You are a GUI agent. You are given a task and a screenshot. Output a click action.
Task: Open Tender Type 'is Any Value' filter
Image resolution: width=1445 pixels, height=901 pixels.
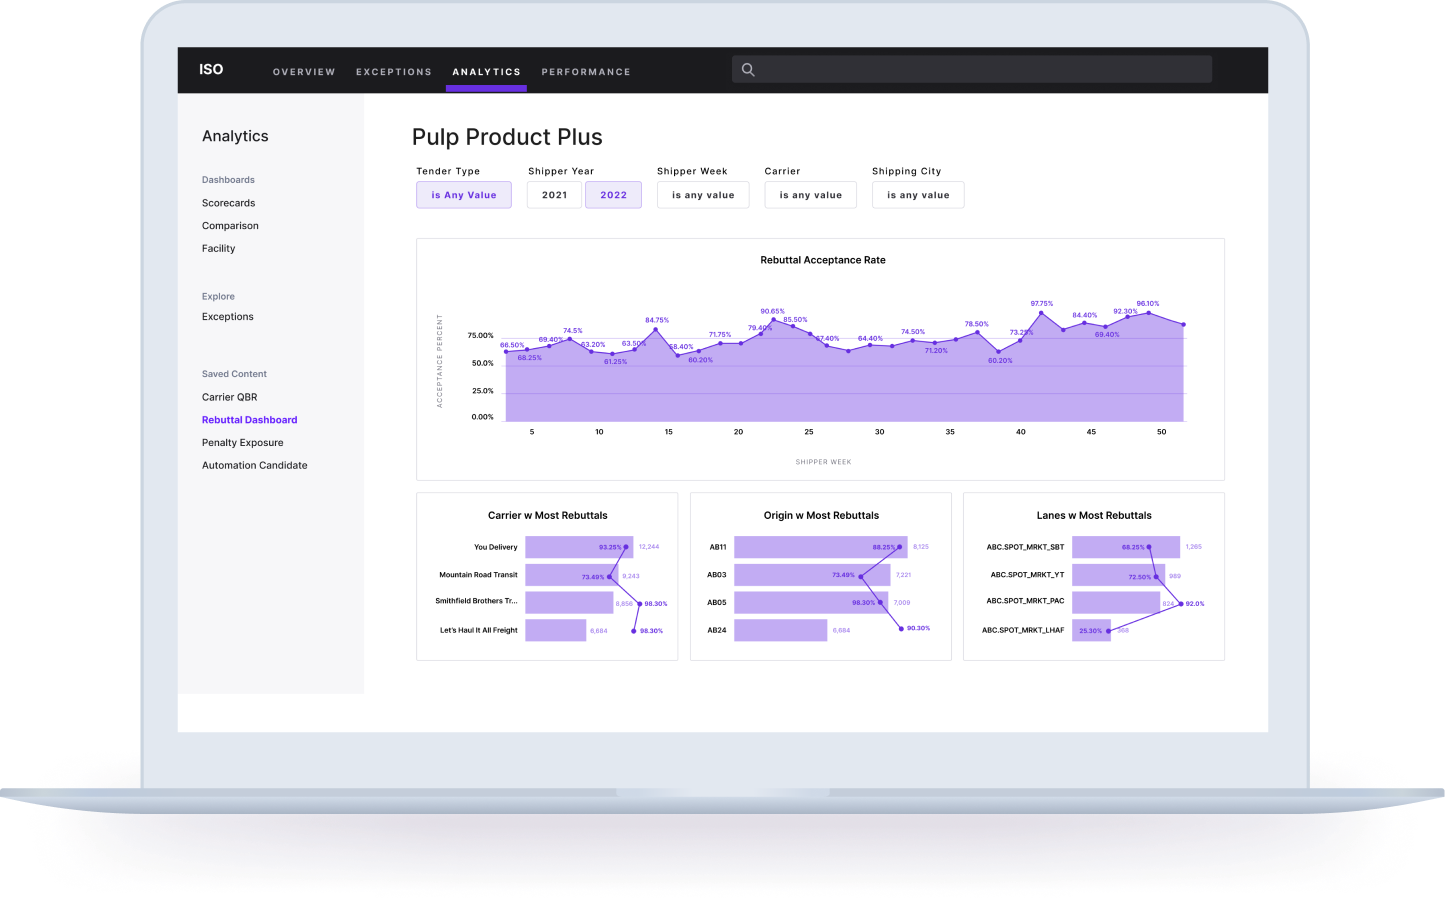point(464,195)
